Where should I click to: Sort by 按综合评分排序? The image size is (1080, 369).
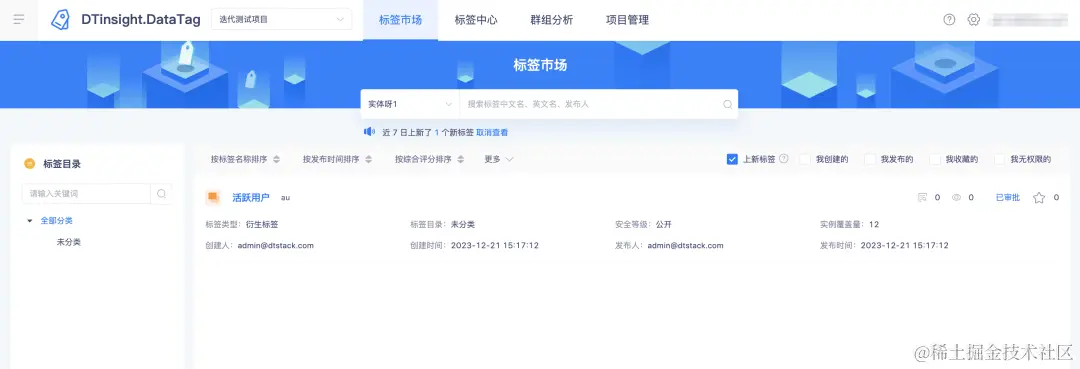429,159
